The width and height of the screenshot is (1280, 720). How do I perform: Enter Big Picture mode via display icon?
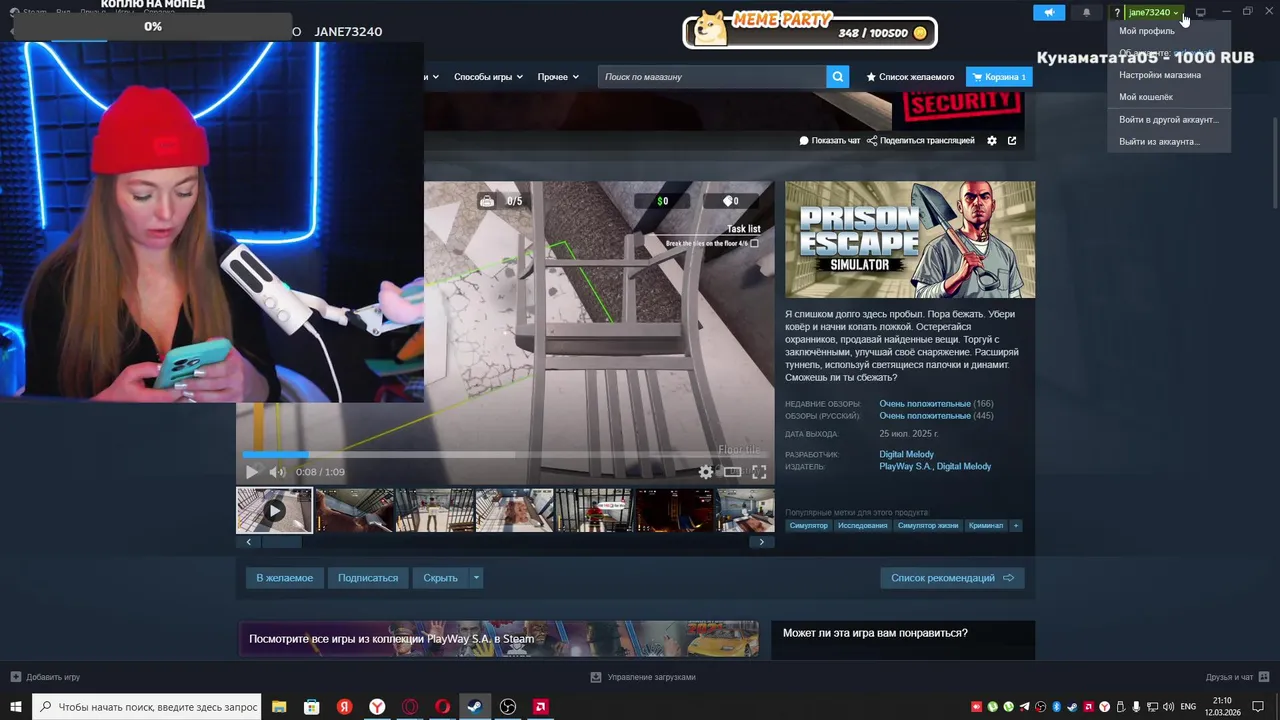[x=1201, y=12]
